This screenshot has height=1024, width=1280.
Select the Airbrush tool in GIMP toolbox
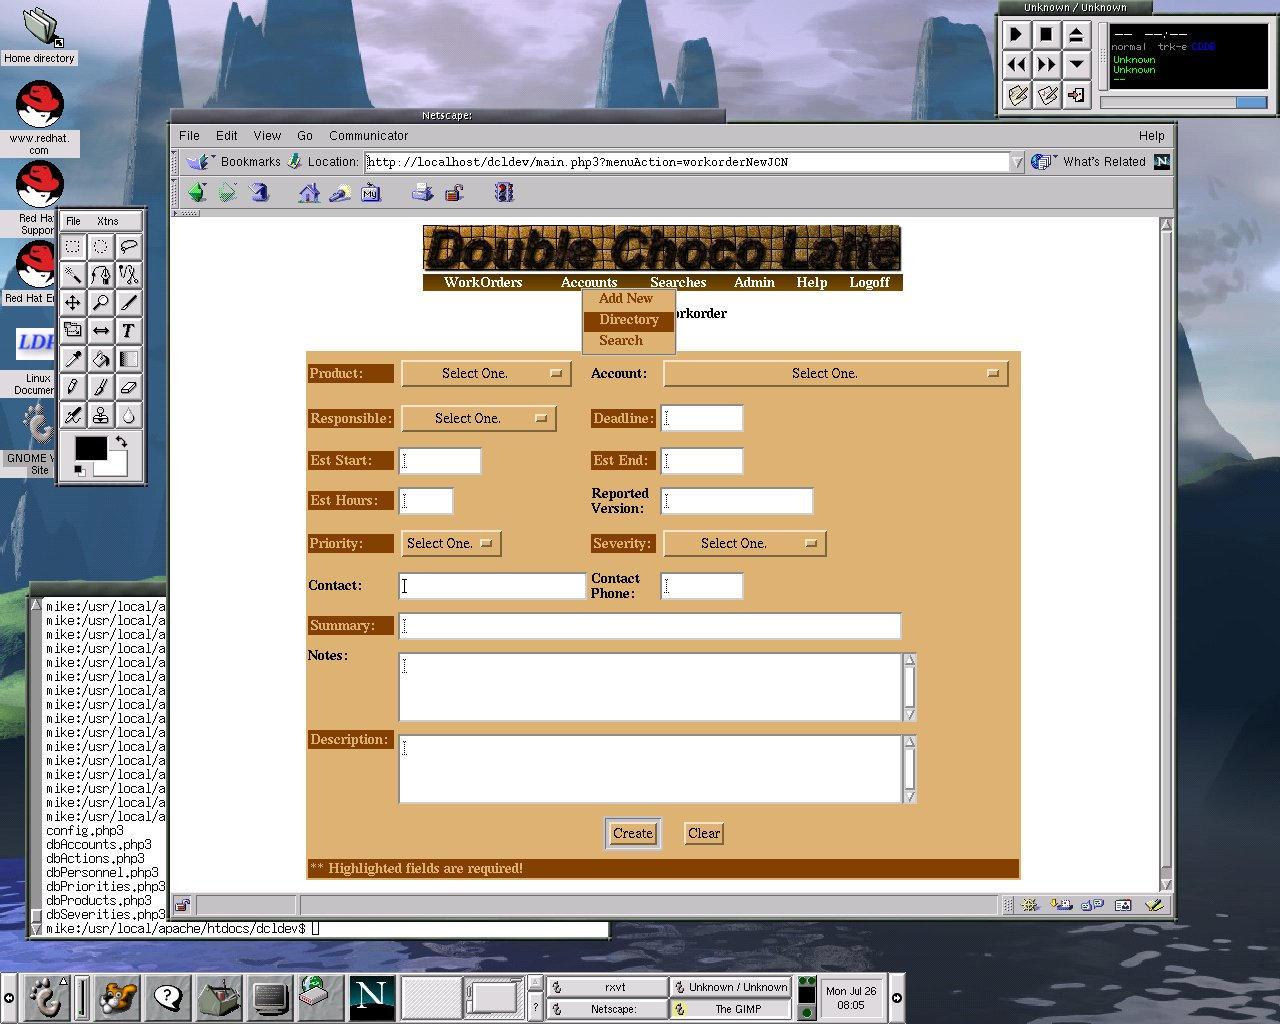click(73, 414)
